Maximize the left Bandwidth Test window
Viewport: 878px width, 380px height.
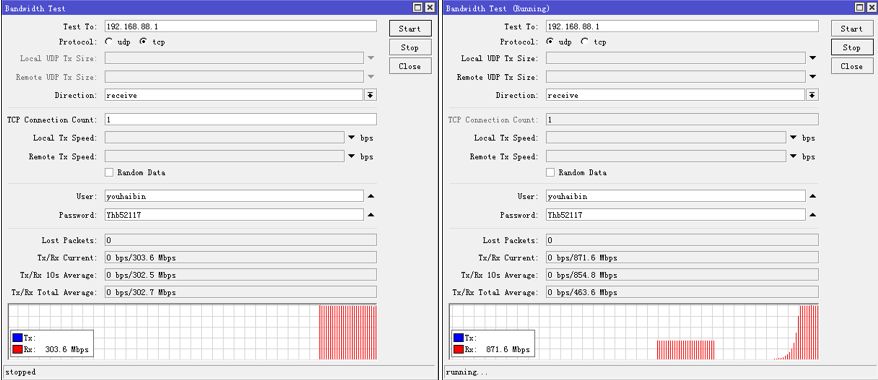[418, 8]
